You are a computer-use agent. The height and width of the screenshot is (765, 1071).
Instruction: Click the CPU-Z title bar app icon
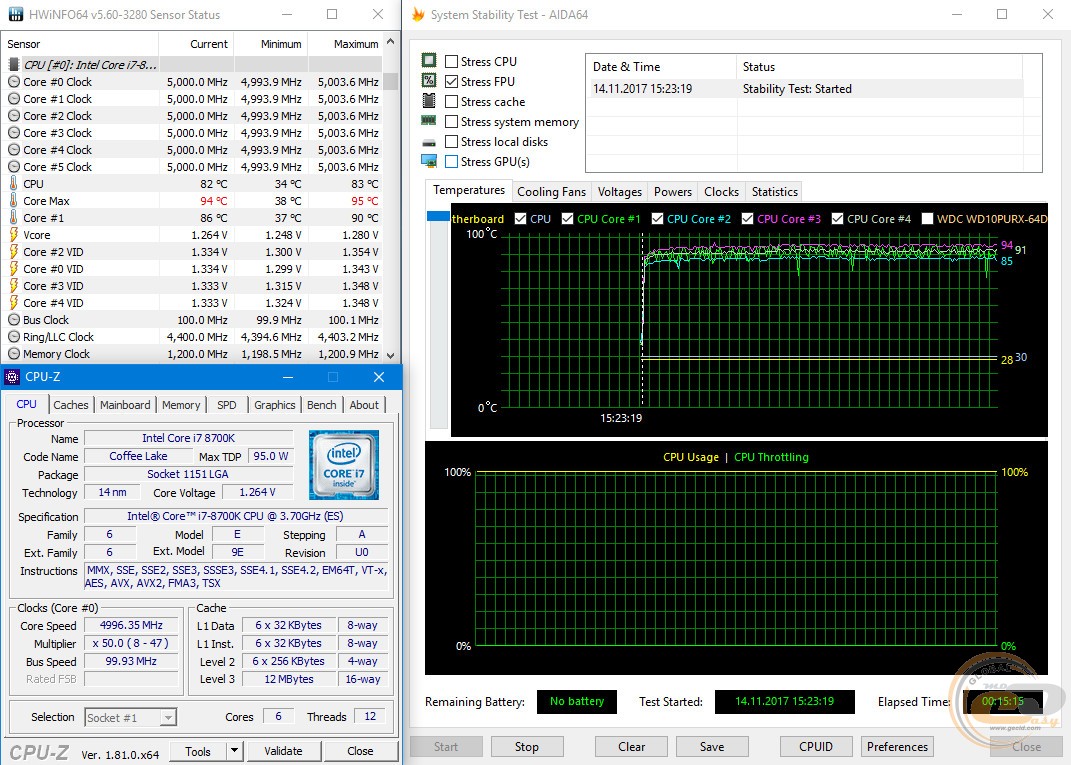point(12,377)
